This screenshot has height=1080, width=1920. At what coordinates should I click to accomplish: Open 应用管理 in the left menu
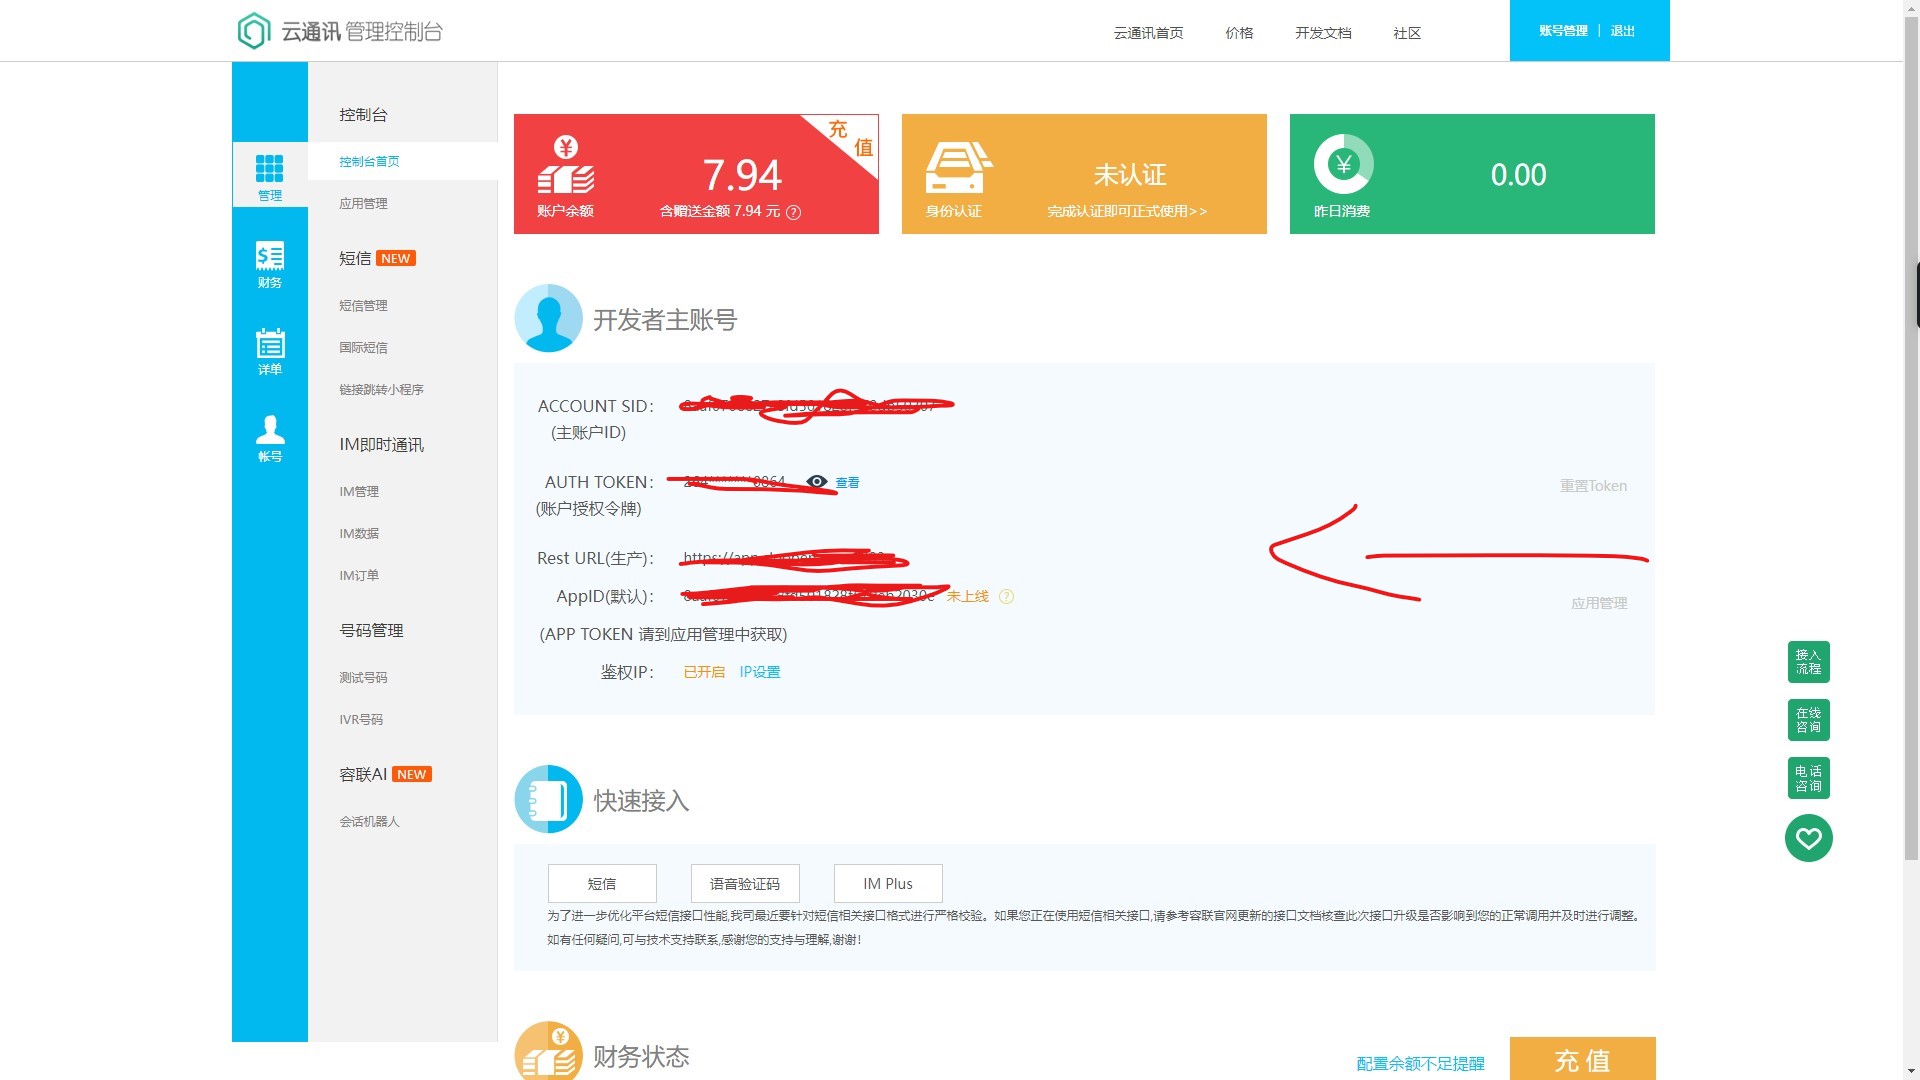click(x=363, y=204)
